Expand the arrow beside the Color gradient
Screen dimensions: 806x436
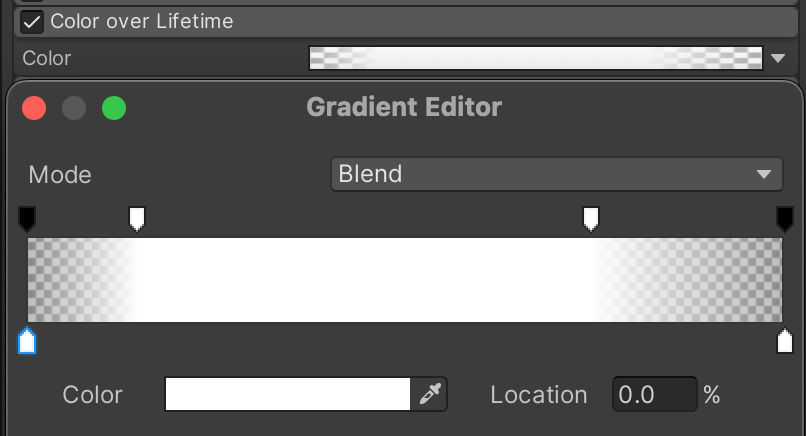pos(780,59)
